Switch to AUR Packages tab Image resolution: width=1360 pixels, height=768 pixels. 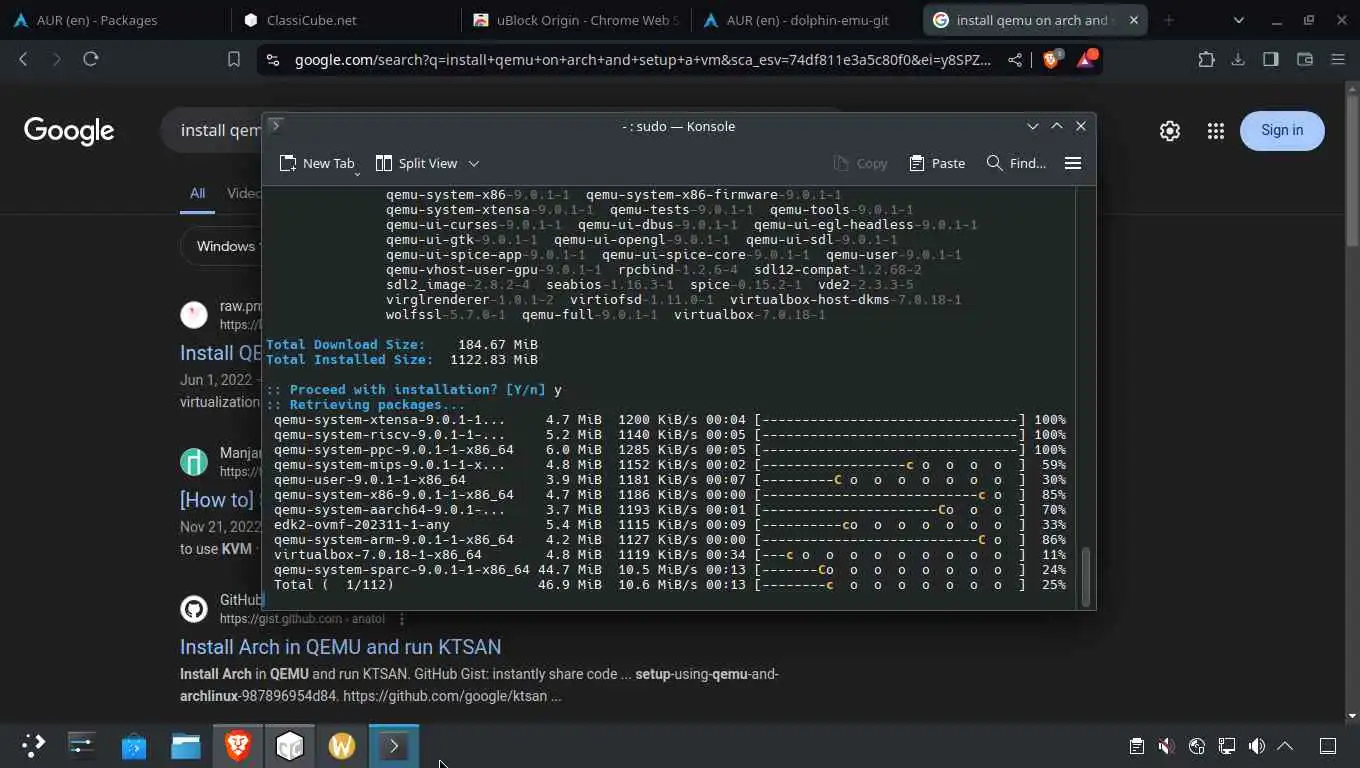[x=114, y=20]
